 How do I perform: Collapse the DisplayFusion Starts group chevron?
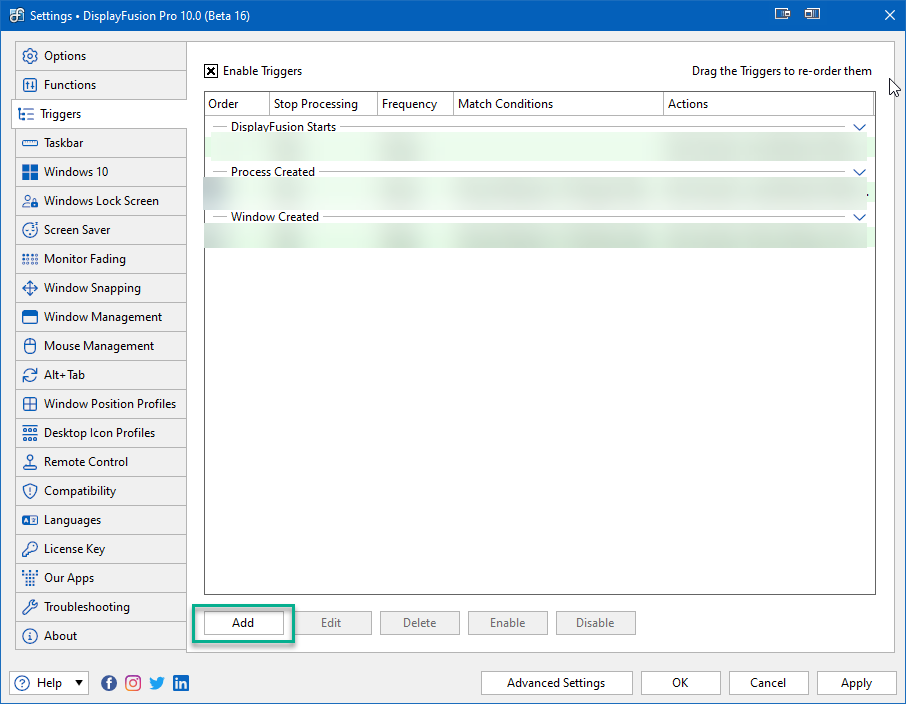pos(859,127)
